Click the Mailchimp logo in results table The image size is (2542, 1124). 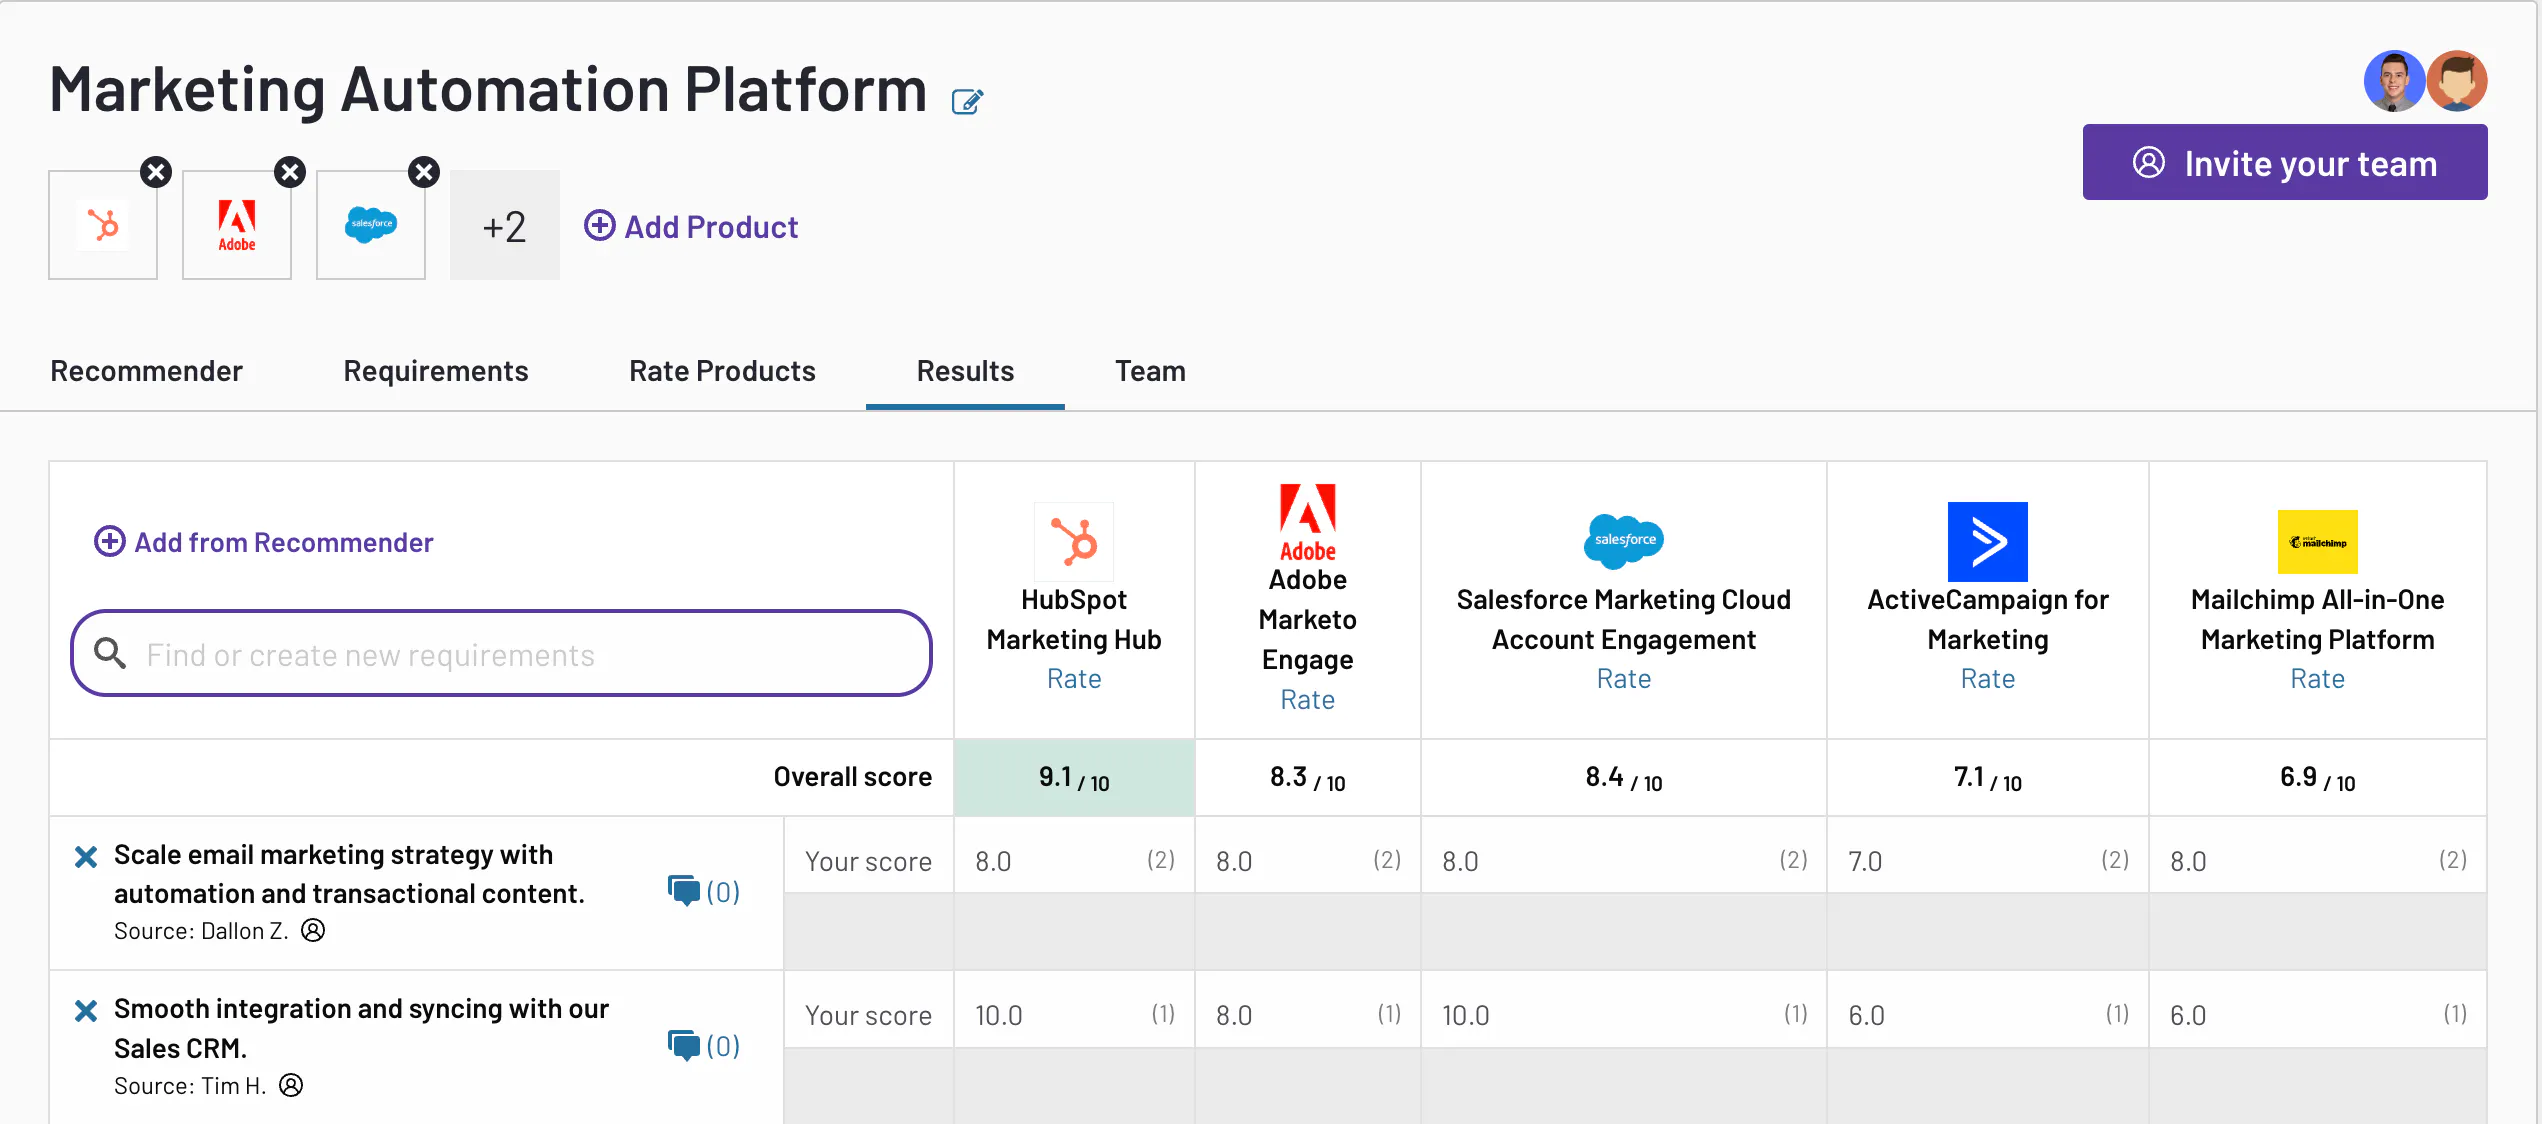pos(2317,542)
